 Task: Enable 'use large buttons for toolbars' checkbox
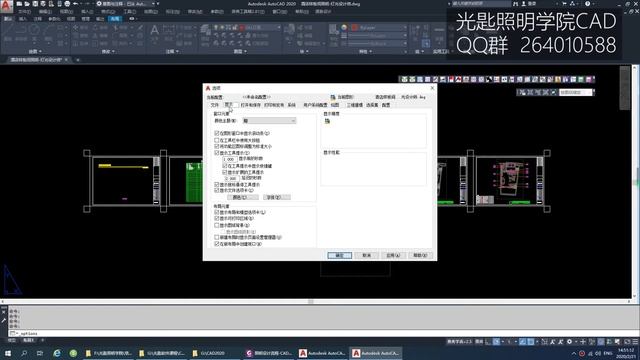pyautogui.click(x=217, y=140)
